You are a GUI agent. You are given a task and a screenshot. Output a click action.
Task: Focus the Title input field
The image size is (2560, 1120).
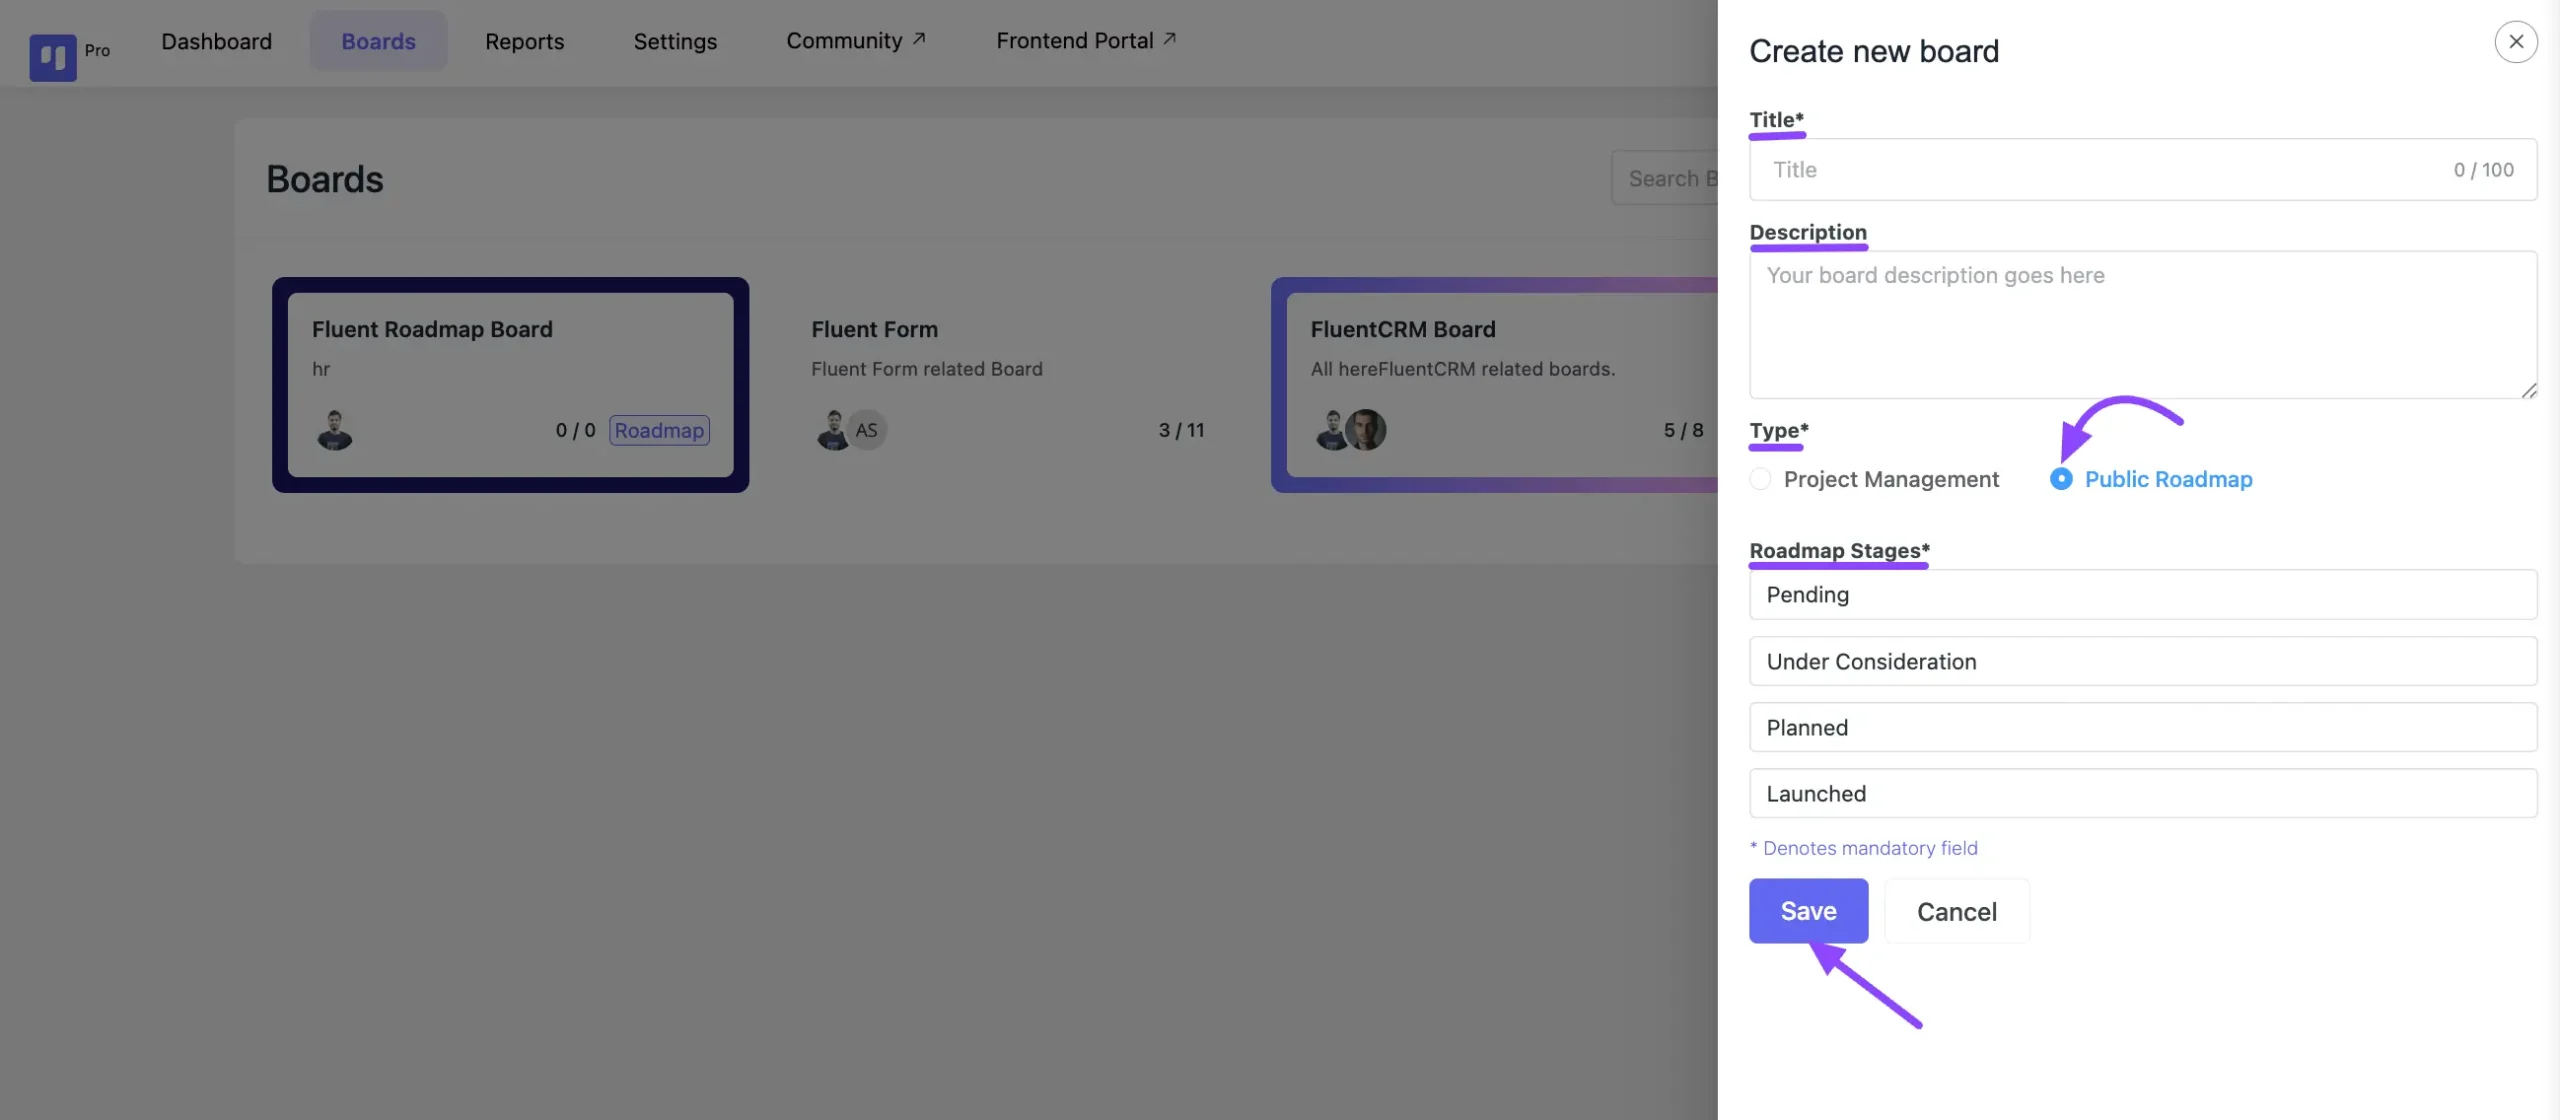(x=2143, y=170)
